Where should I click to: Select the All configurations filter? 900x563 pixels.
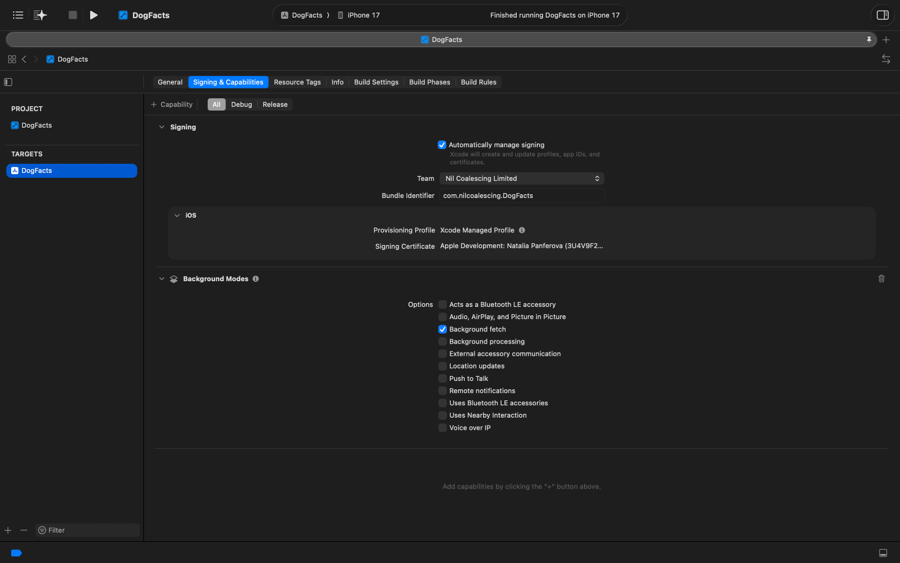click(x=216, y=104)
